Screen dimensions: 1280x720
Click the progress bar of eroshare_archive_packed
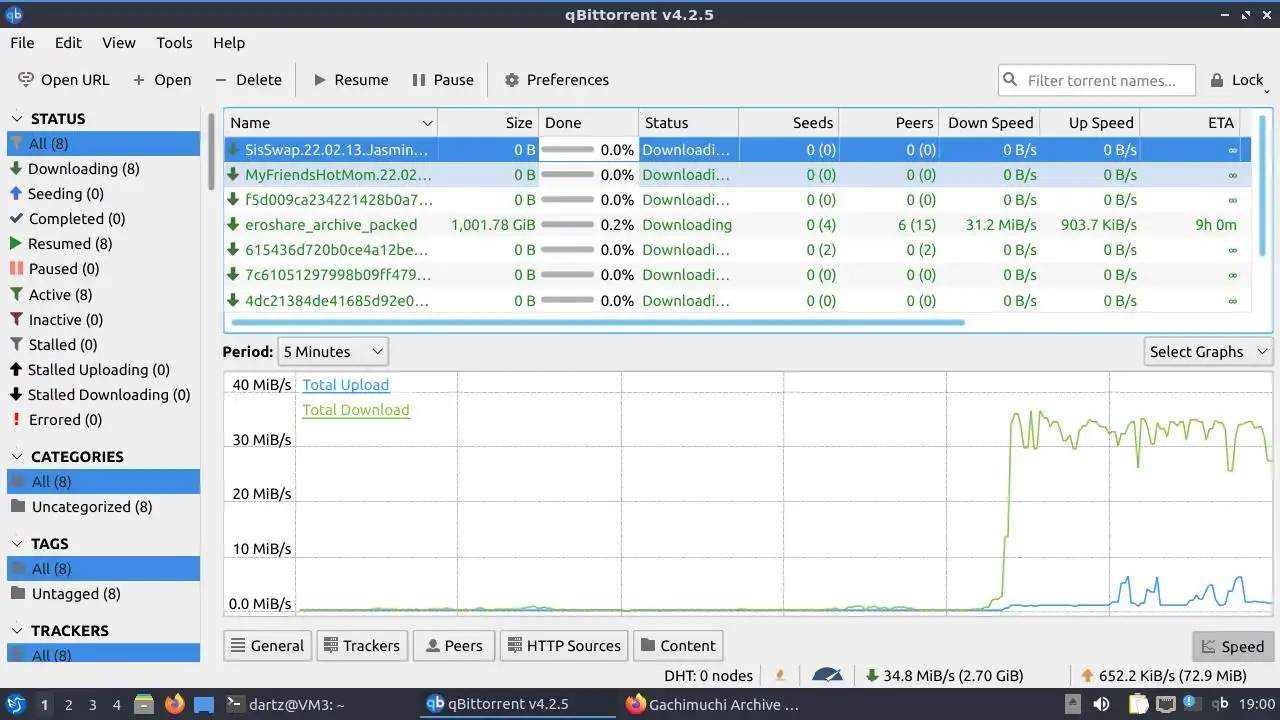click(x=567, y=225)
